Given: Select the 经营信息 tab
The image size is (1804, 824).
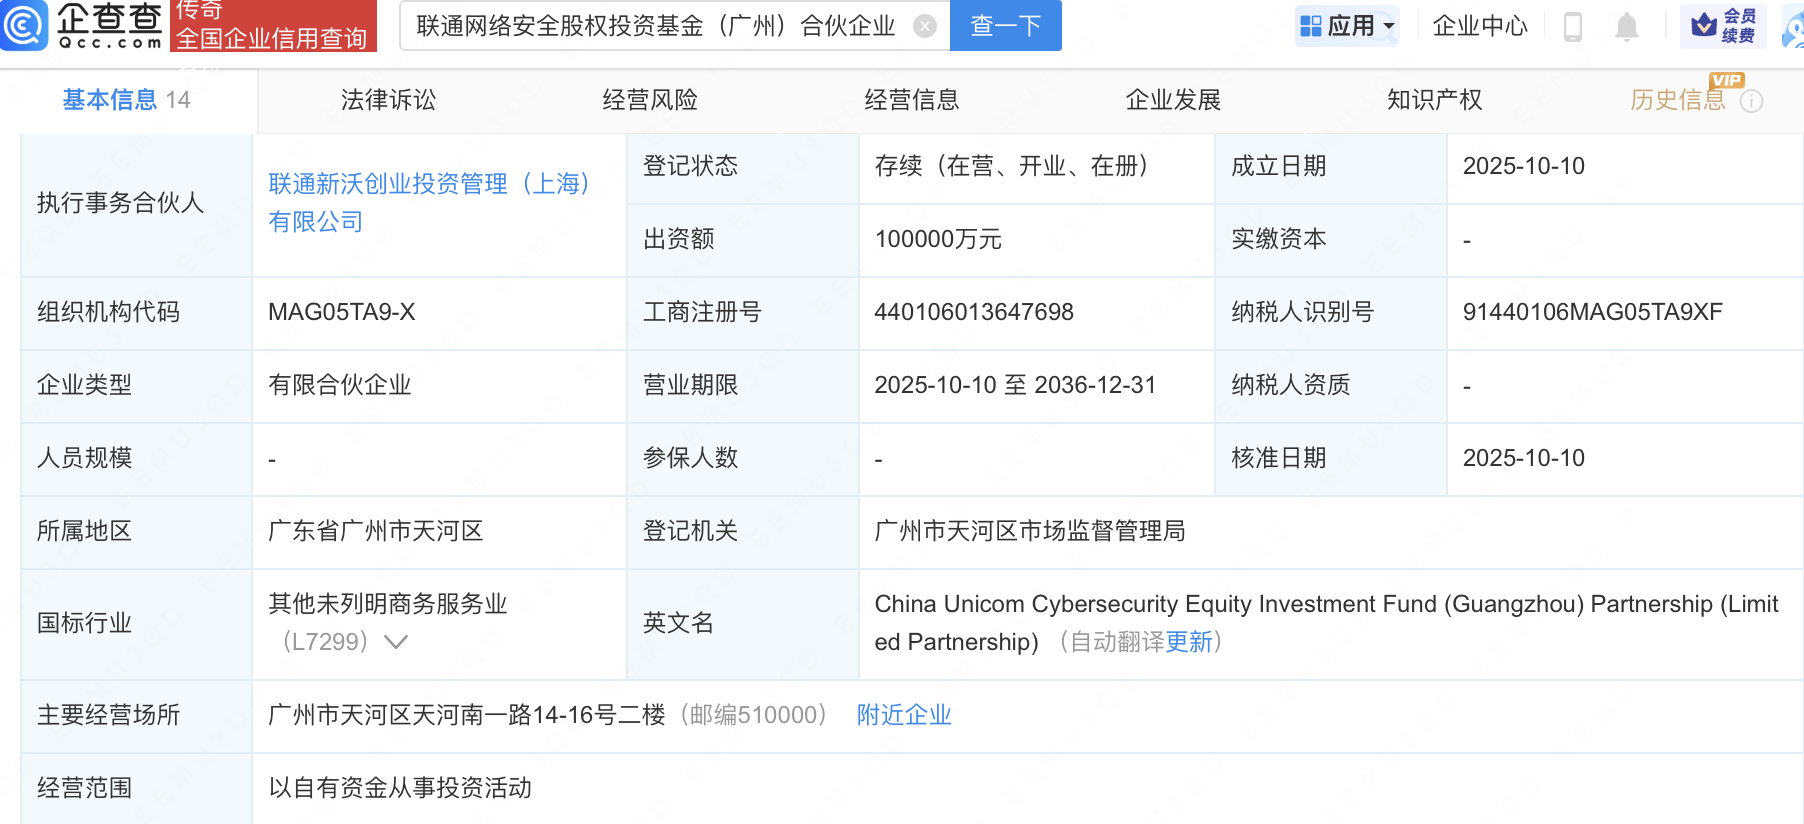Looking at the screenshot, I should pyautogui.click(x=911, y=100).
